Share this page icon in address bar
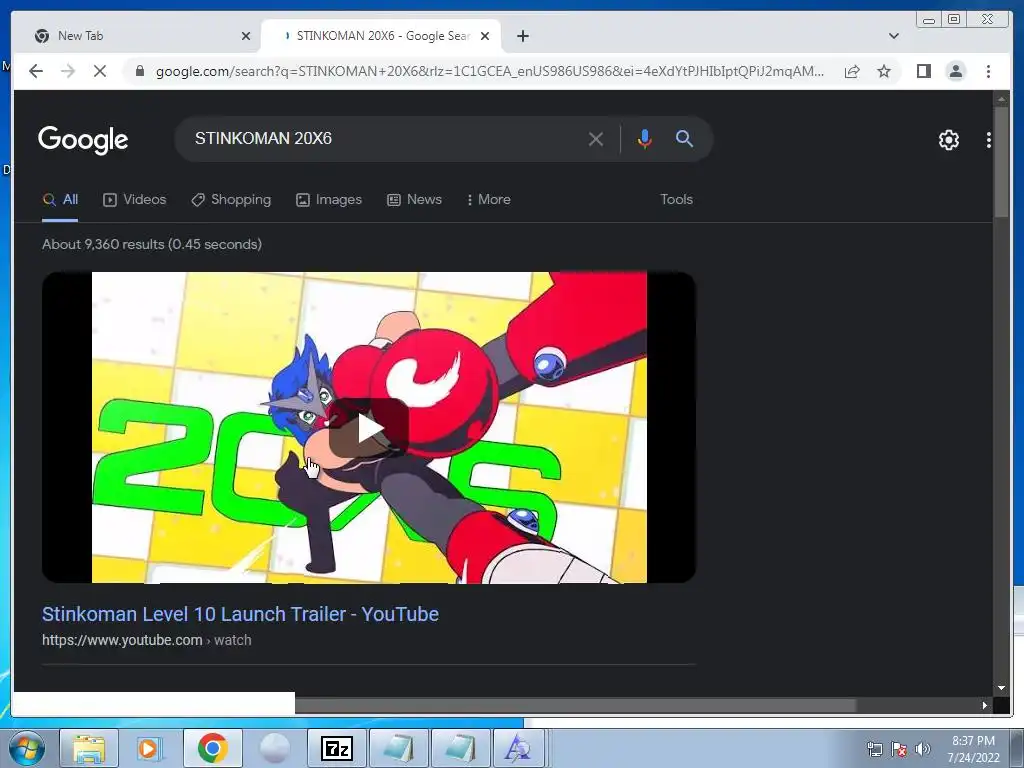Screen dimensions: 1024x768 (852, 71)
